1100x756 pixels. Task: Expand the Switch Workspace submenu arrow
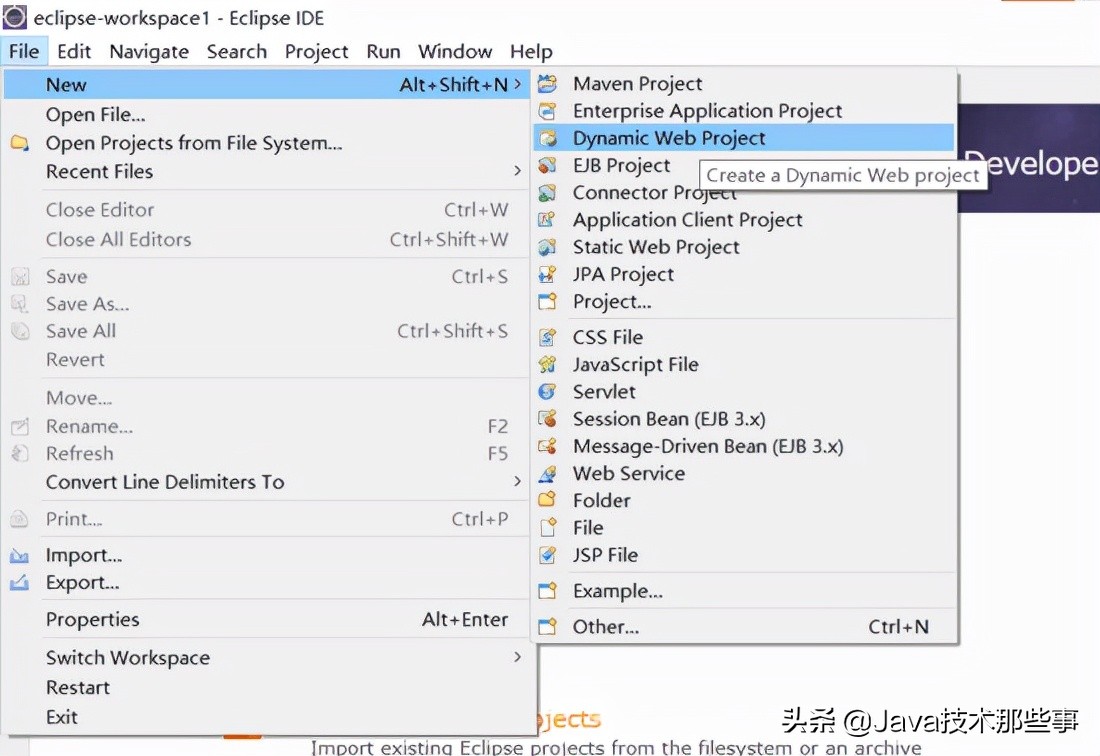(x=517, y=657)
